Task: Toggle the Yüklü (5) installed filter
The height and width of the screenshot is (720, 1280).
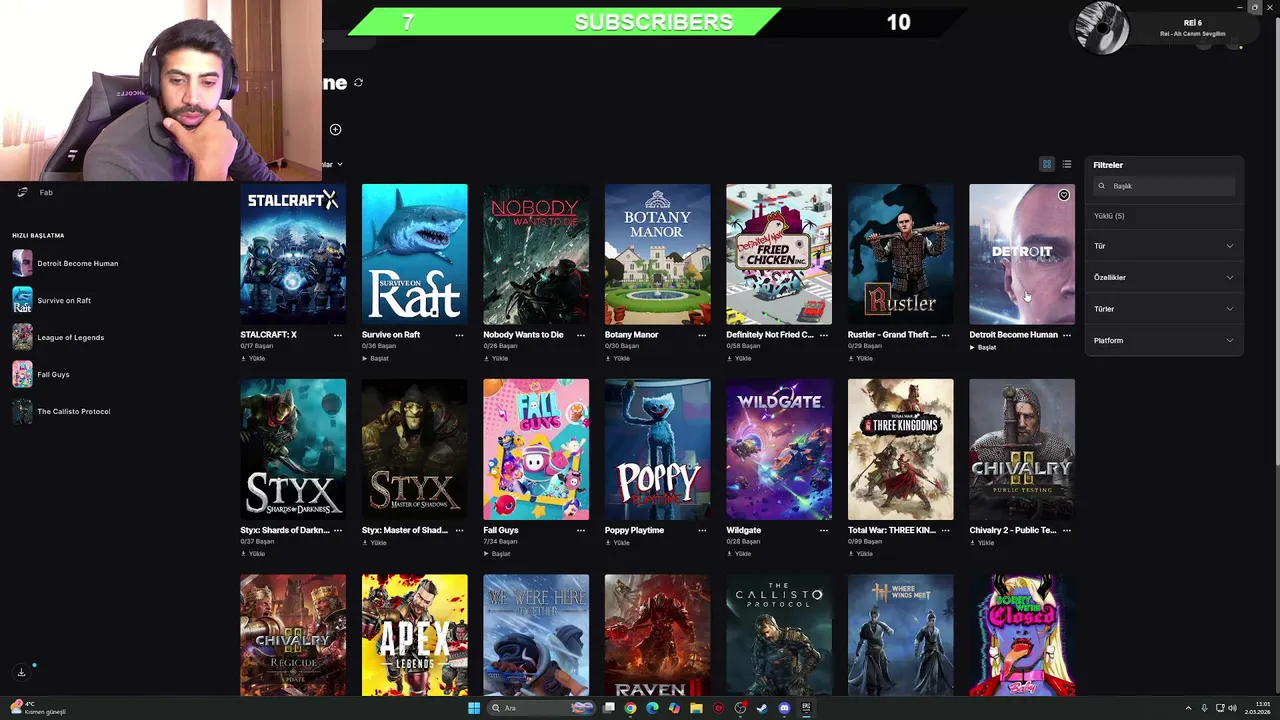Action: pos(1109,216)
